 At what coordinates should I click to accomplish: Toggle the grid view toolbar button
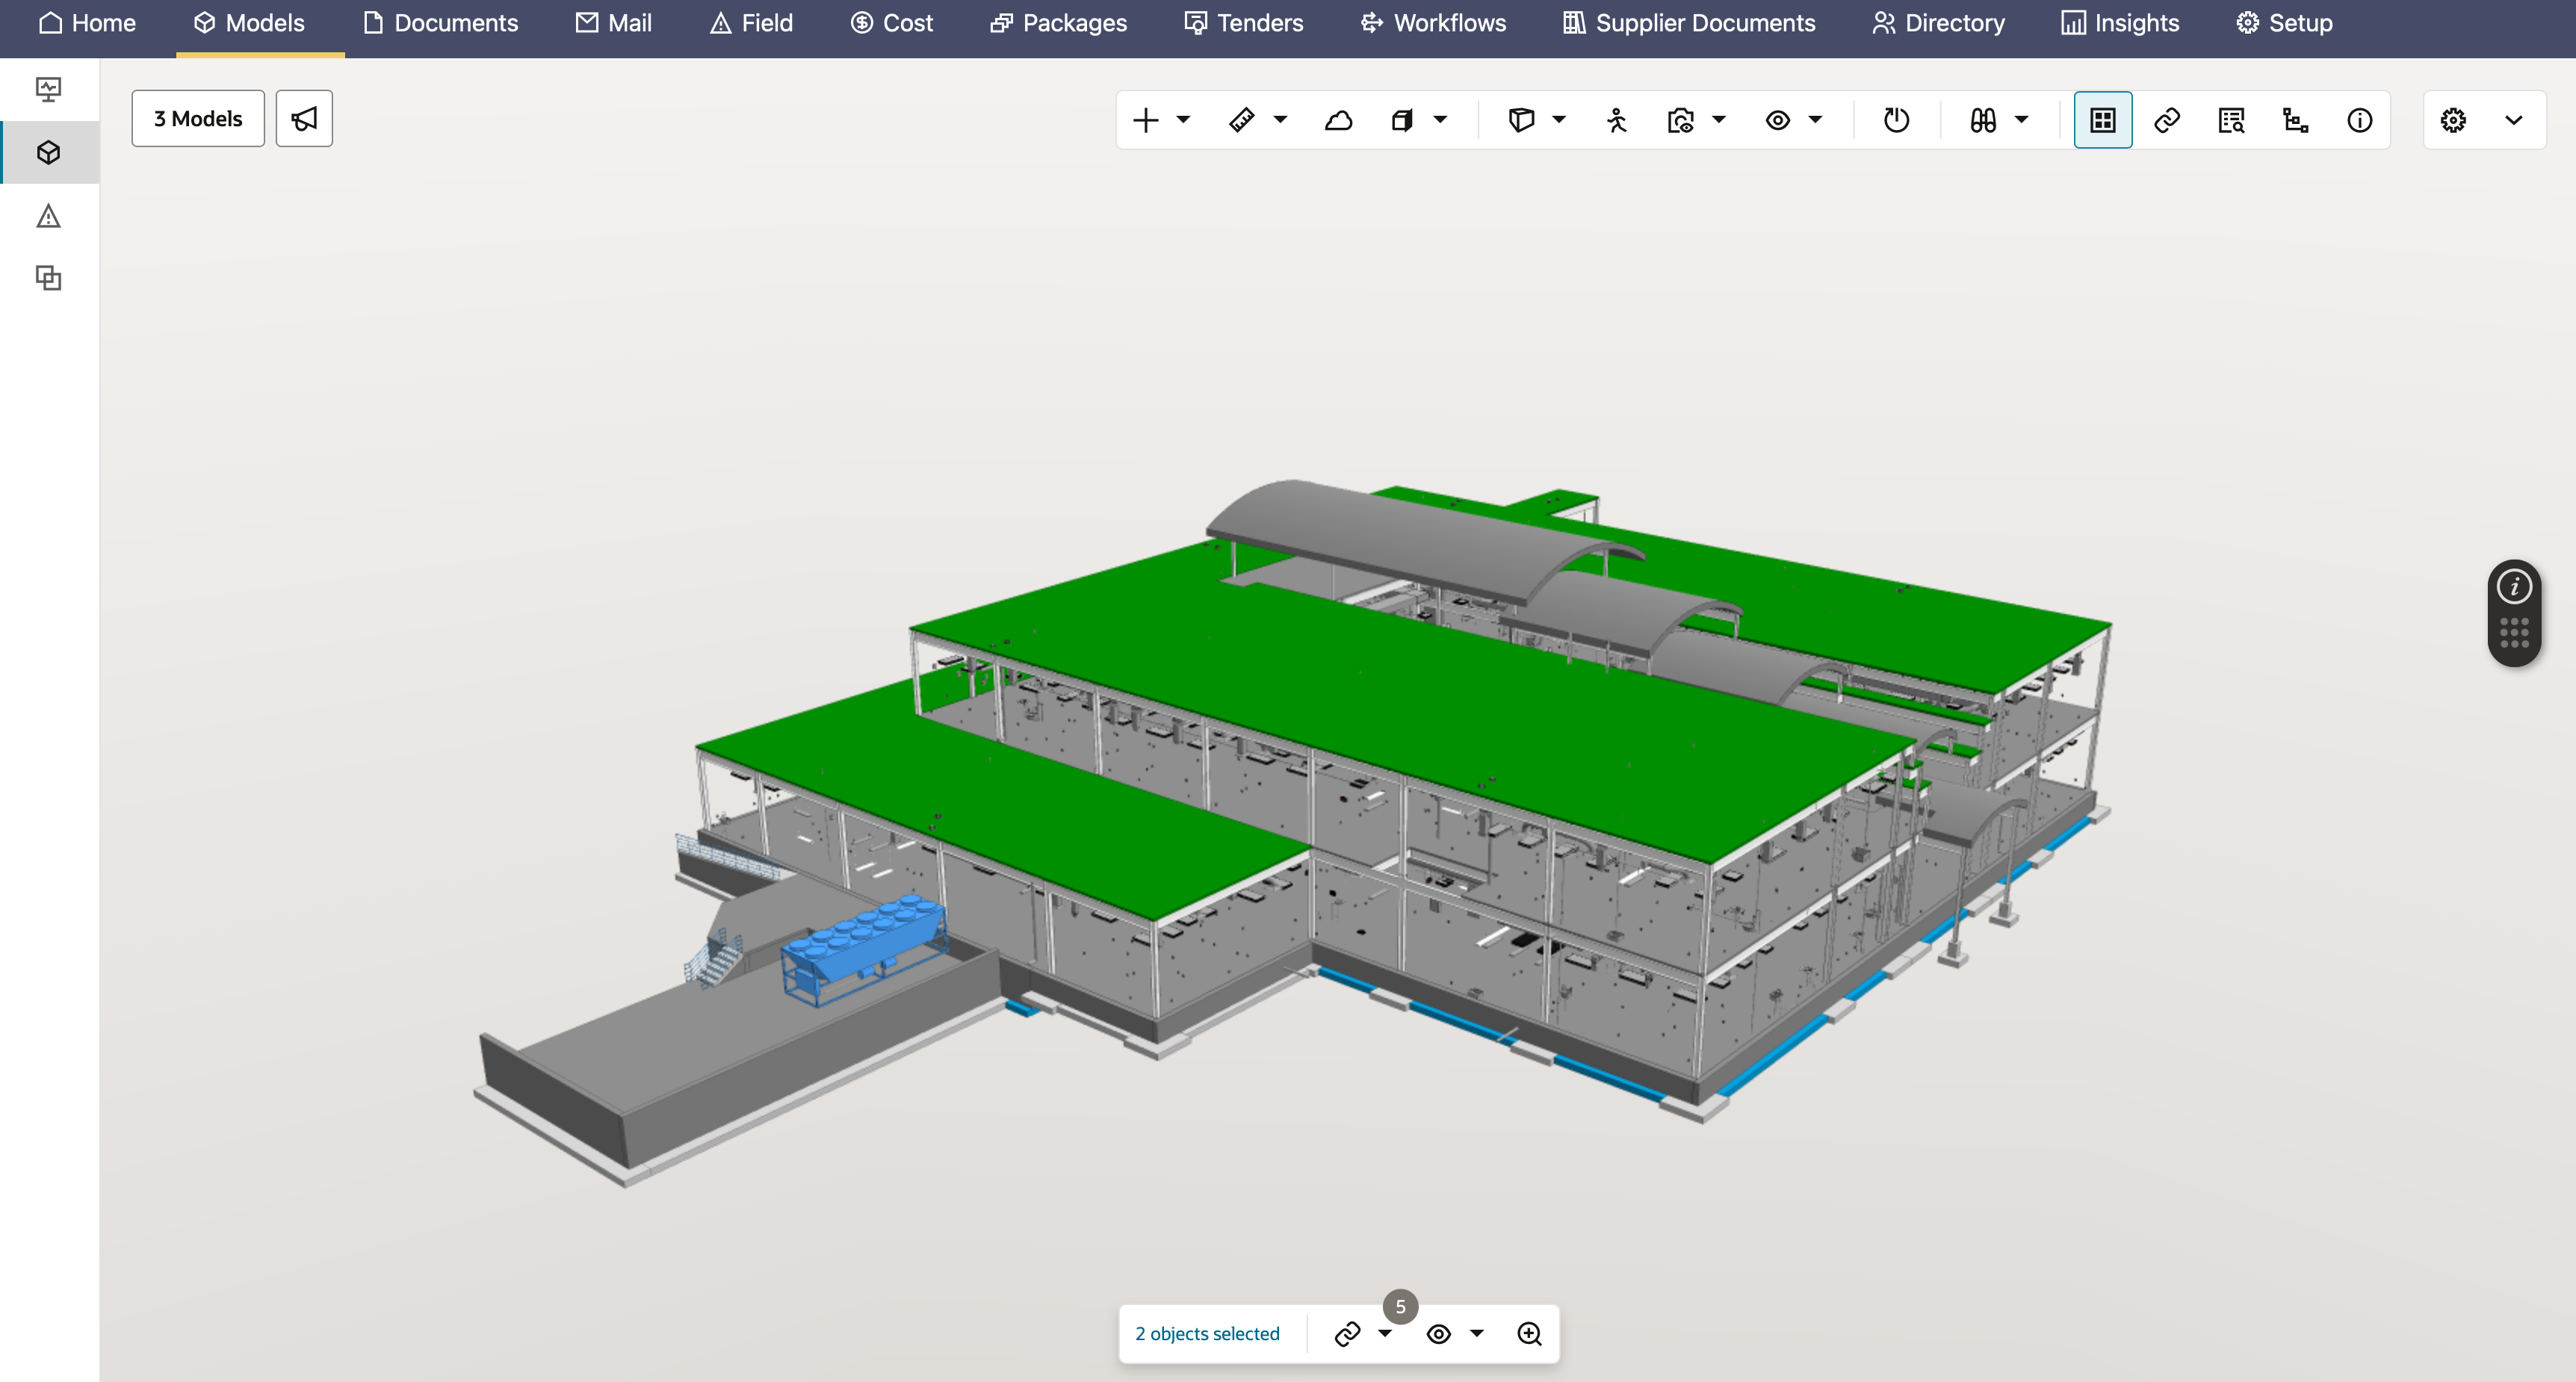[x=2103, y=120]
